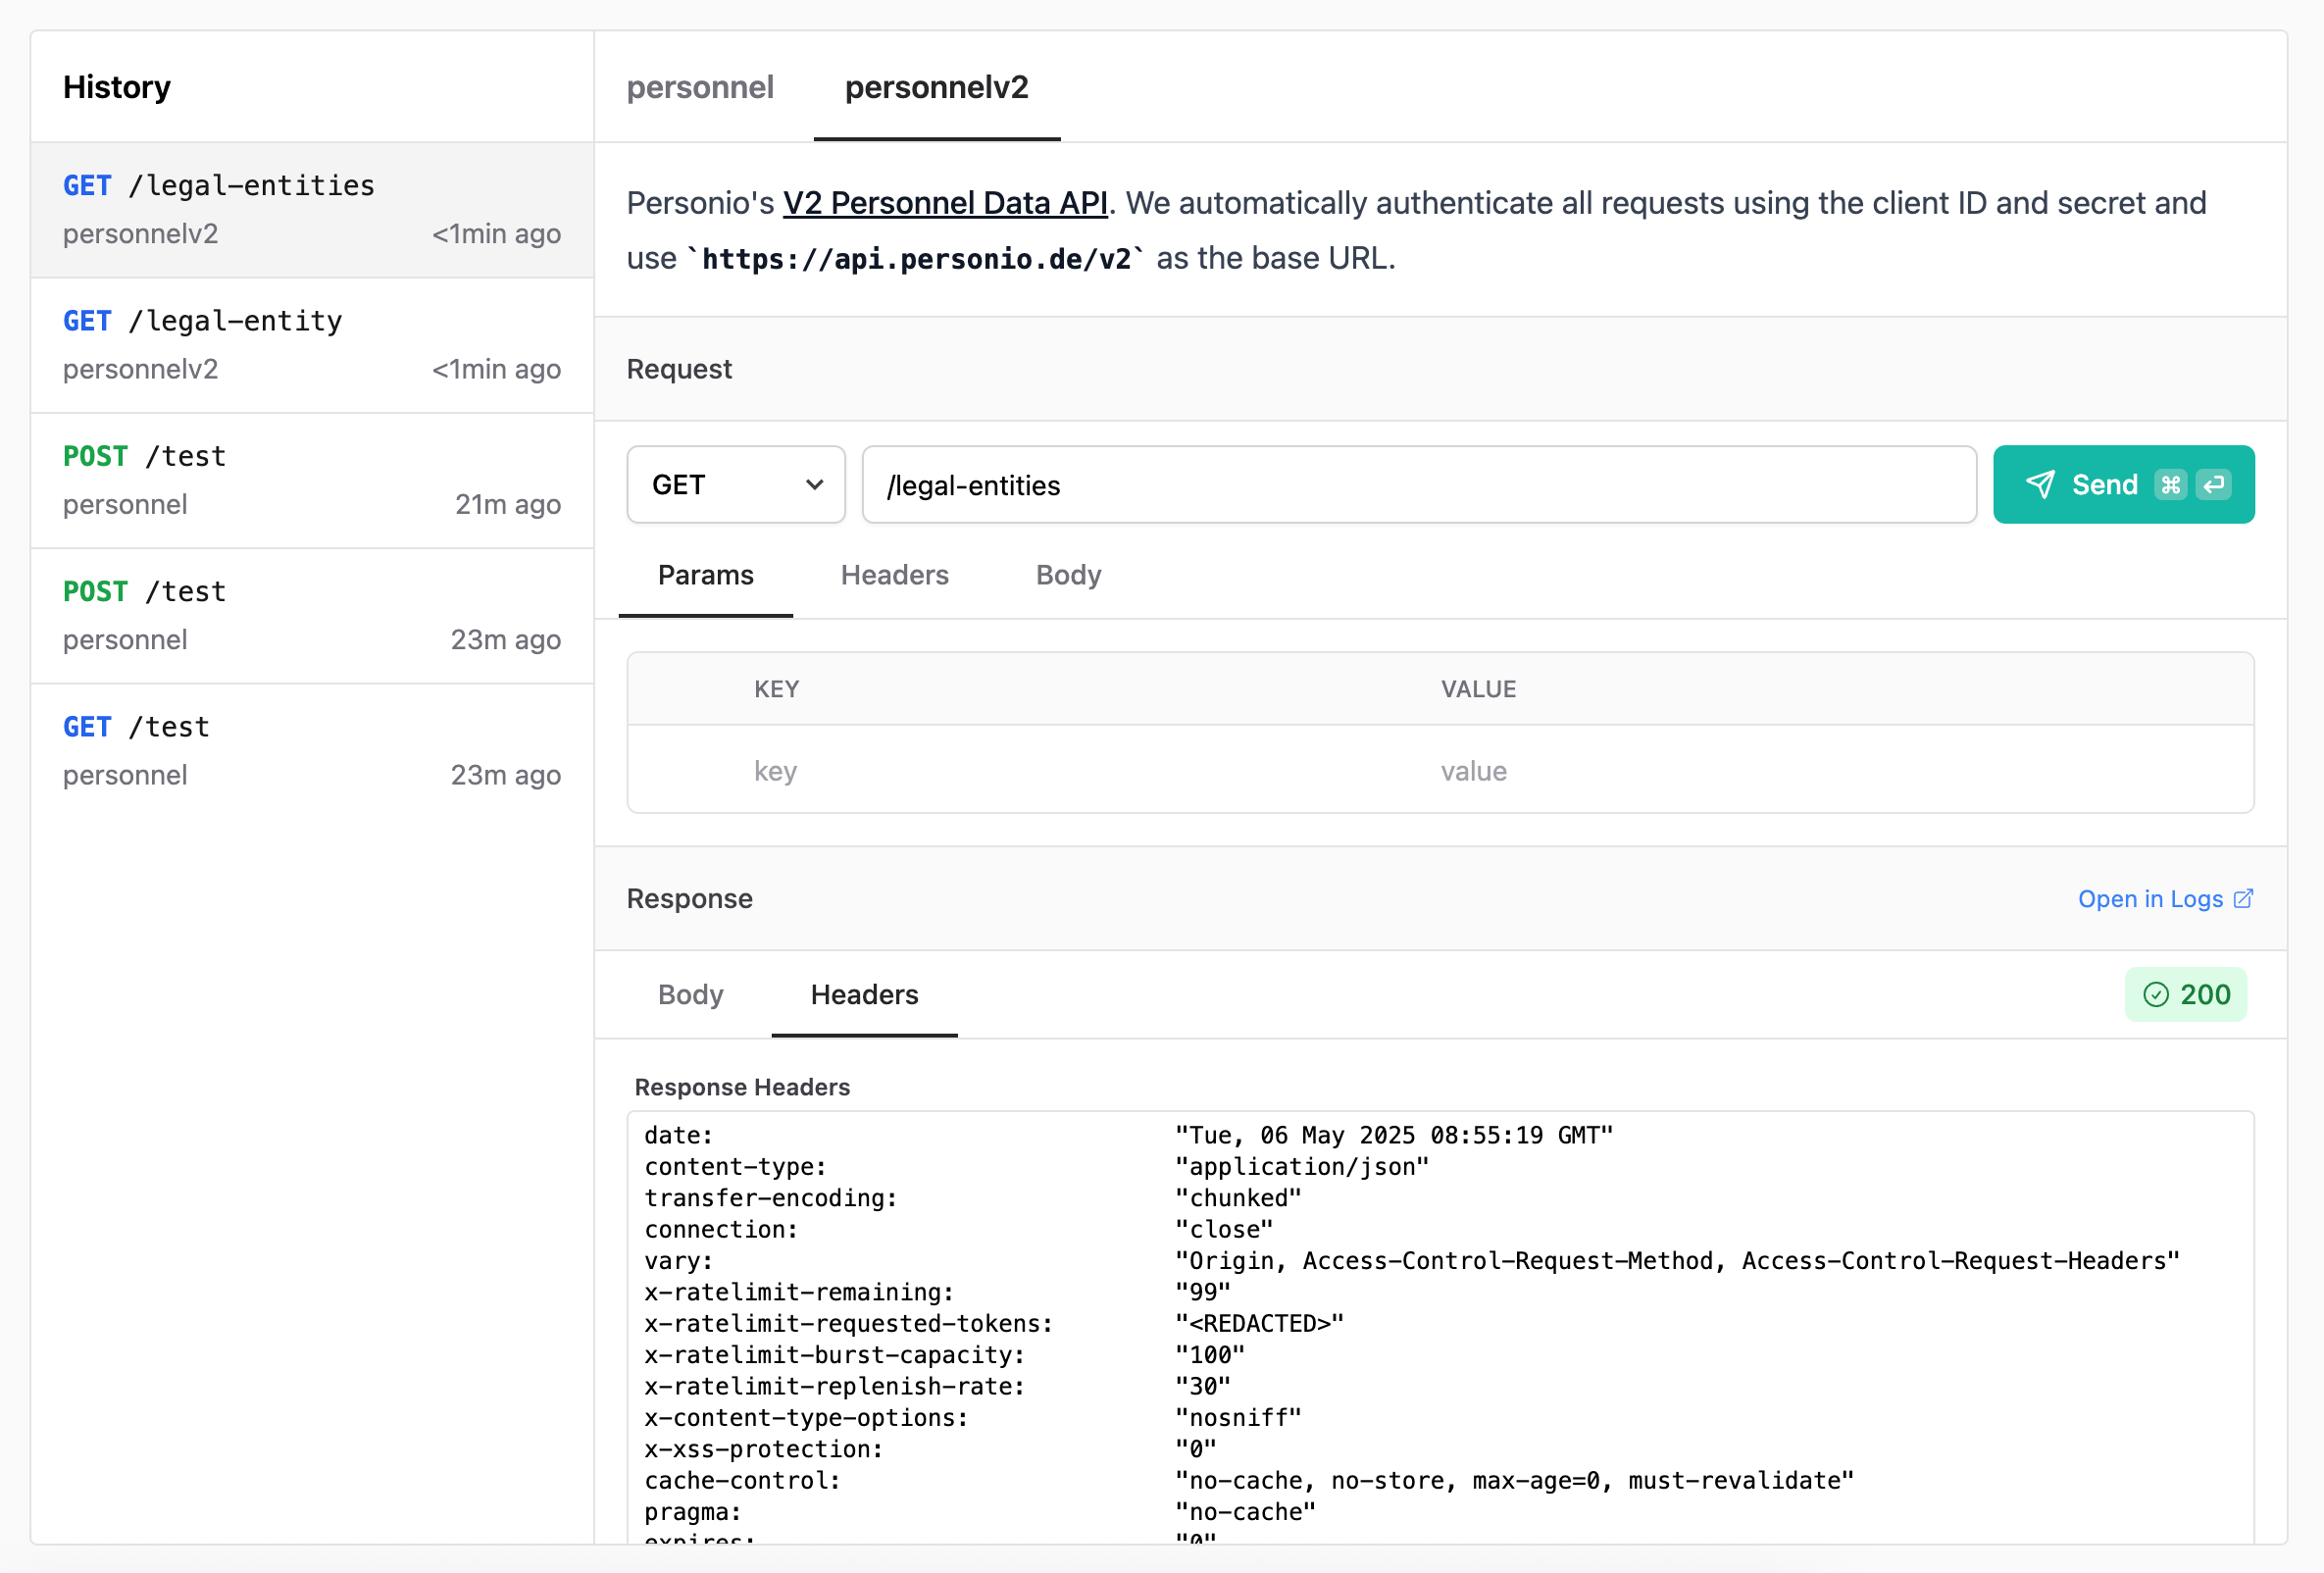
Task: Open the request Headers tab
Action: point(895,575)
